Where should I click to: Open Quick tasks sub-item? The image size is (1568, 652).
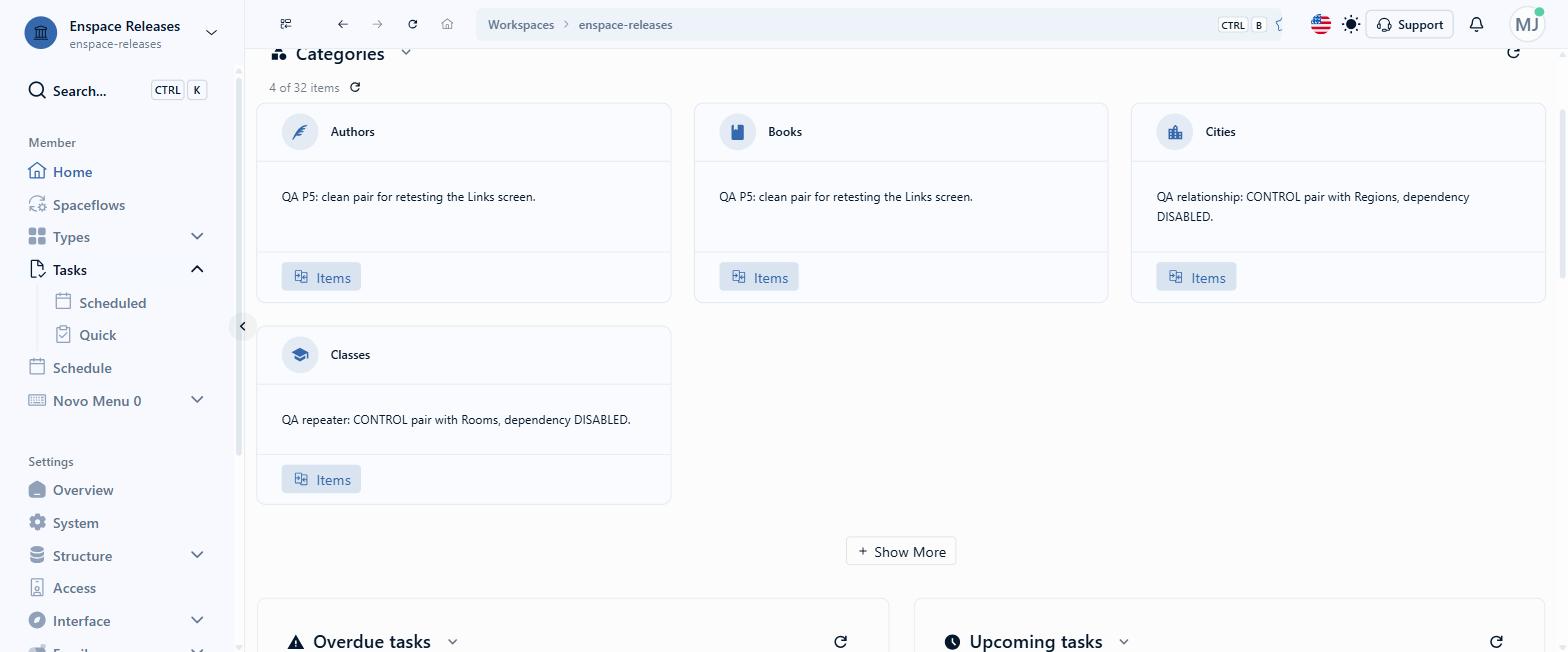pos(86,335)
